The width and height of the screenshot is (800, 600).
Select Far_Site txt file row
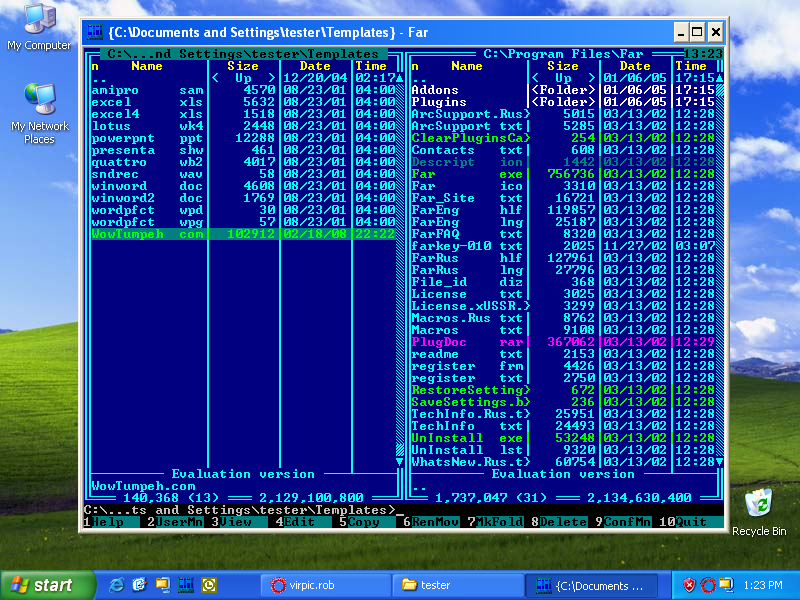pyautogui.click(x=563, y=198)
